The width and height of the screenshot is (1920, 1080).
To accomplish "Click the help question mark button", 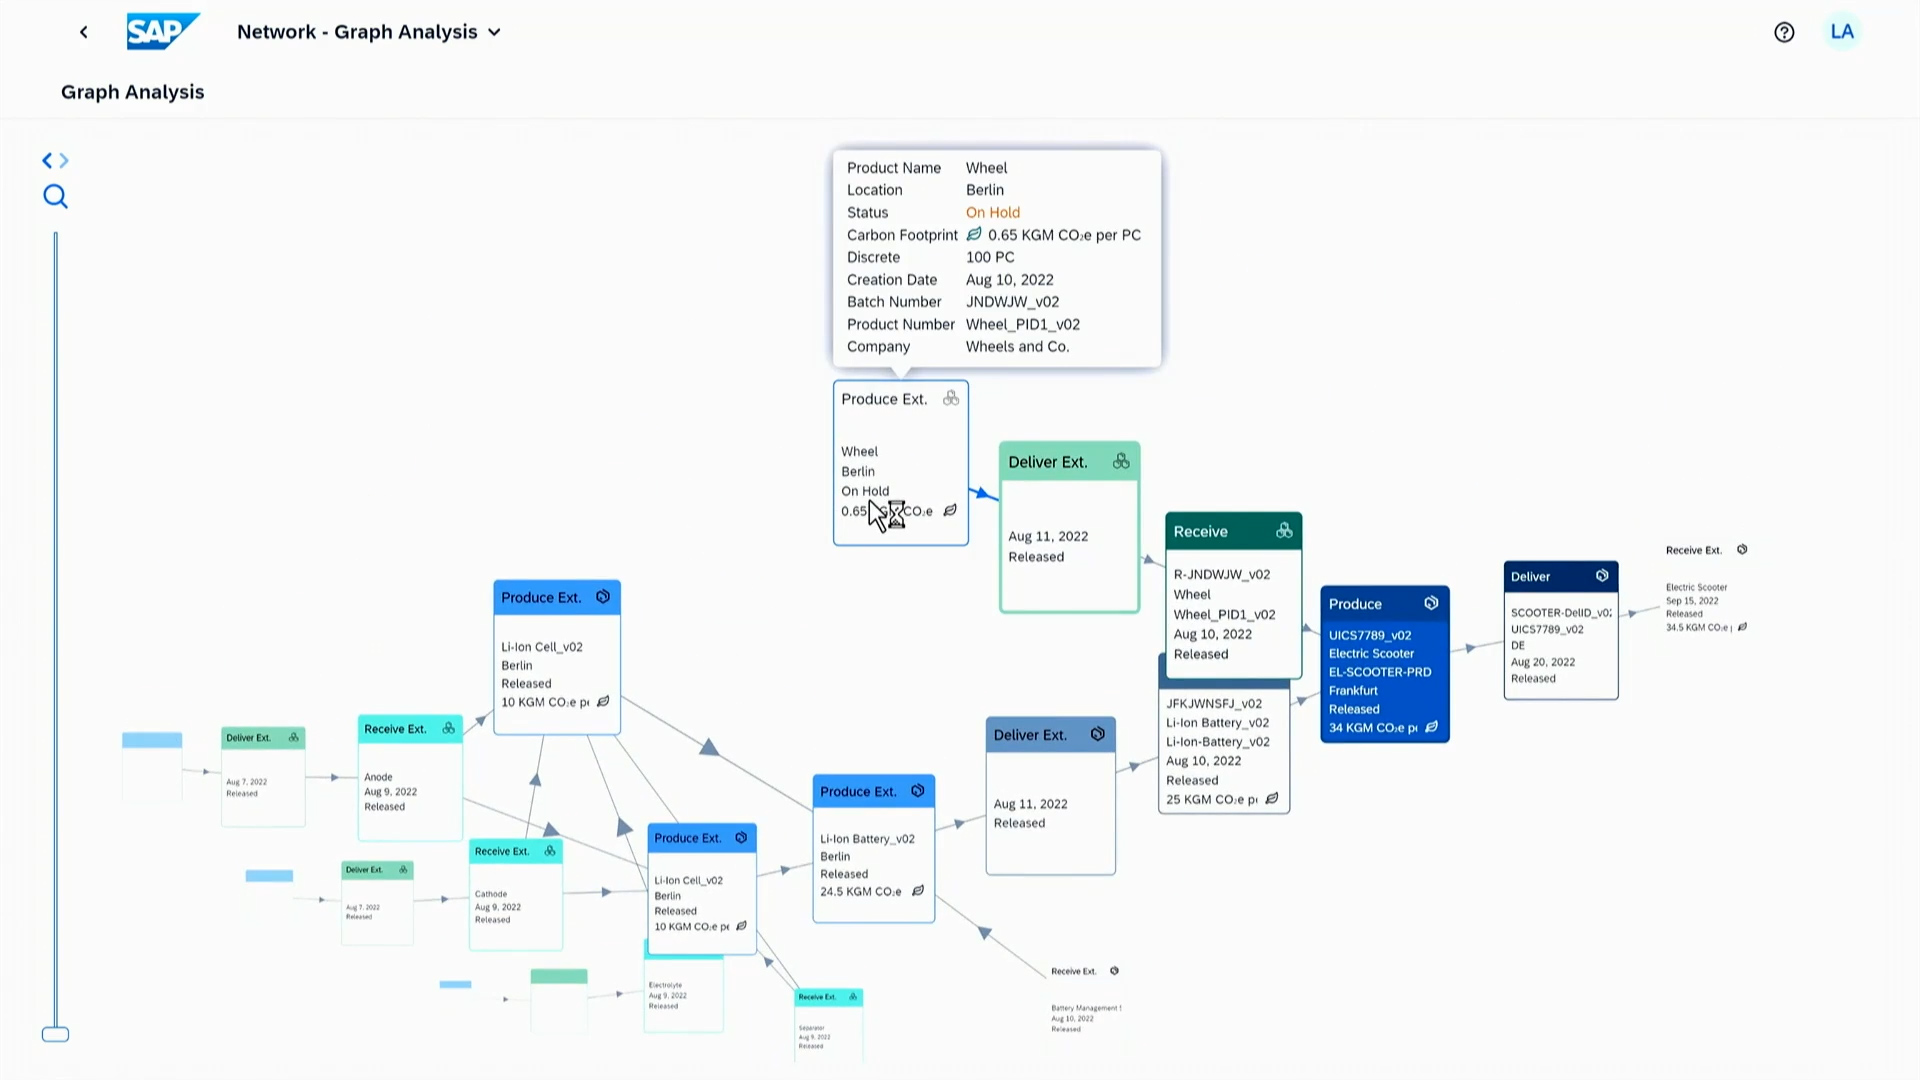I will 1783,32.
